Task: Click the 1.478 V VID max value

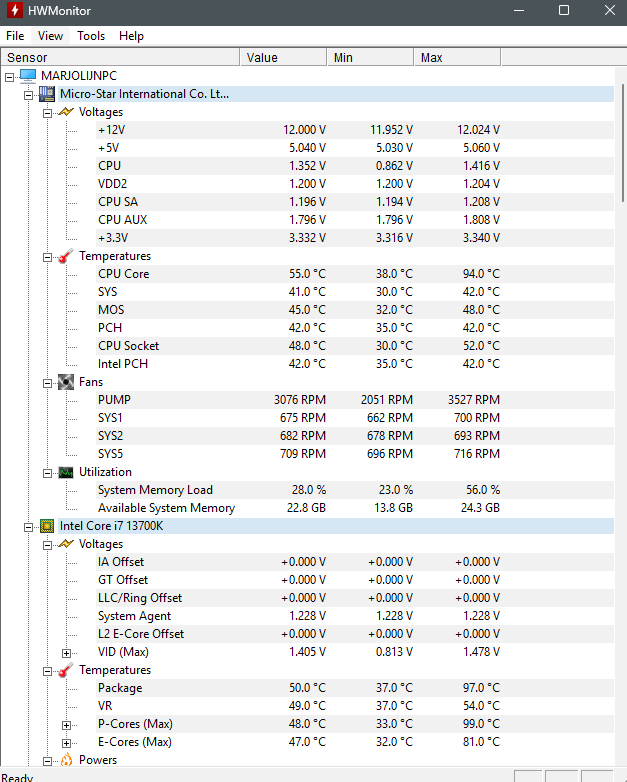Action: [481, 652]
